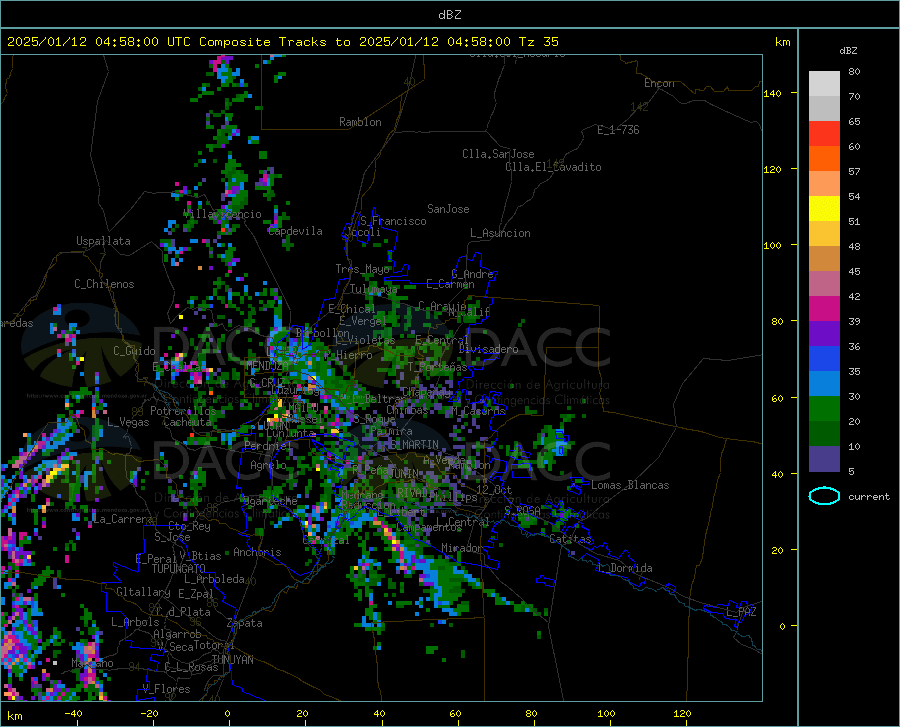Click the MENDOZA city label
This screenshot has height=727, width=900.
coord(267,365)
